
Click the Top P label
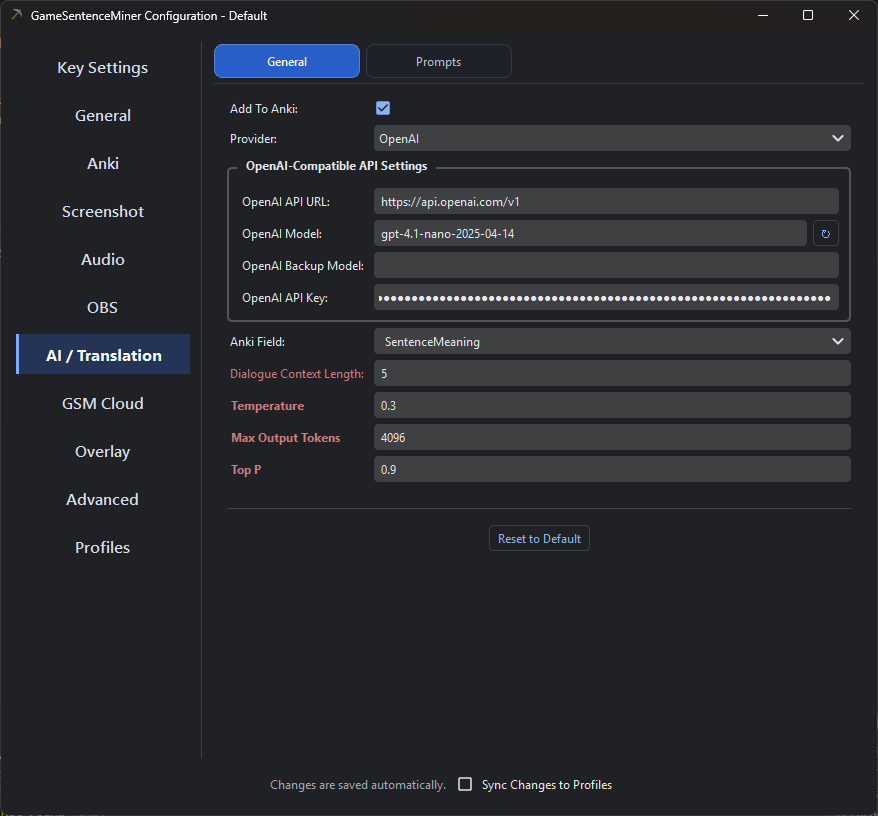tap(246, 469)
